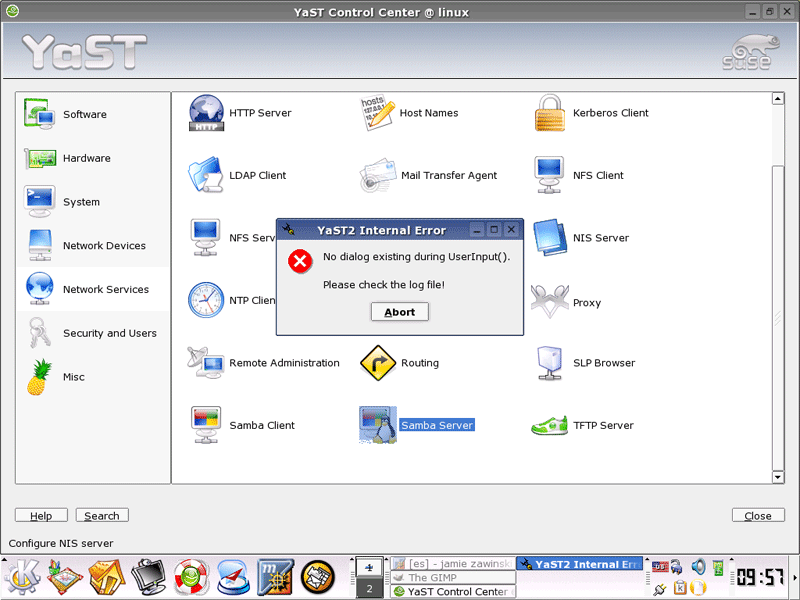Open the Klipper clipboard tray icon
This screenshot has width=800, height=600.
680,588
